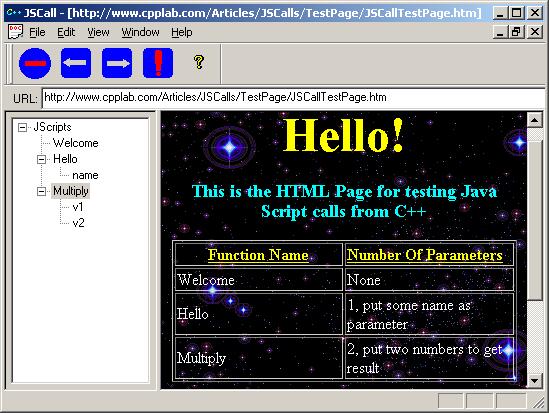The height and width of the screenshot is (413, 549).
Task: Navigate forward with the right arrow button
Action: 117,63
